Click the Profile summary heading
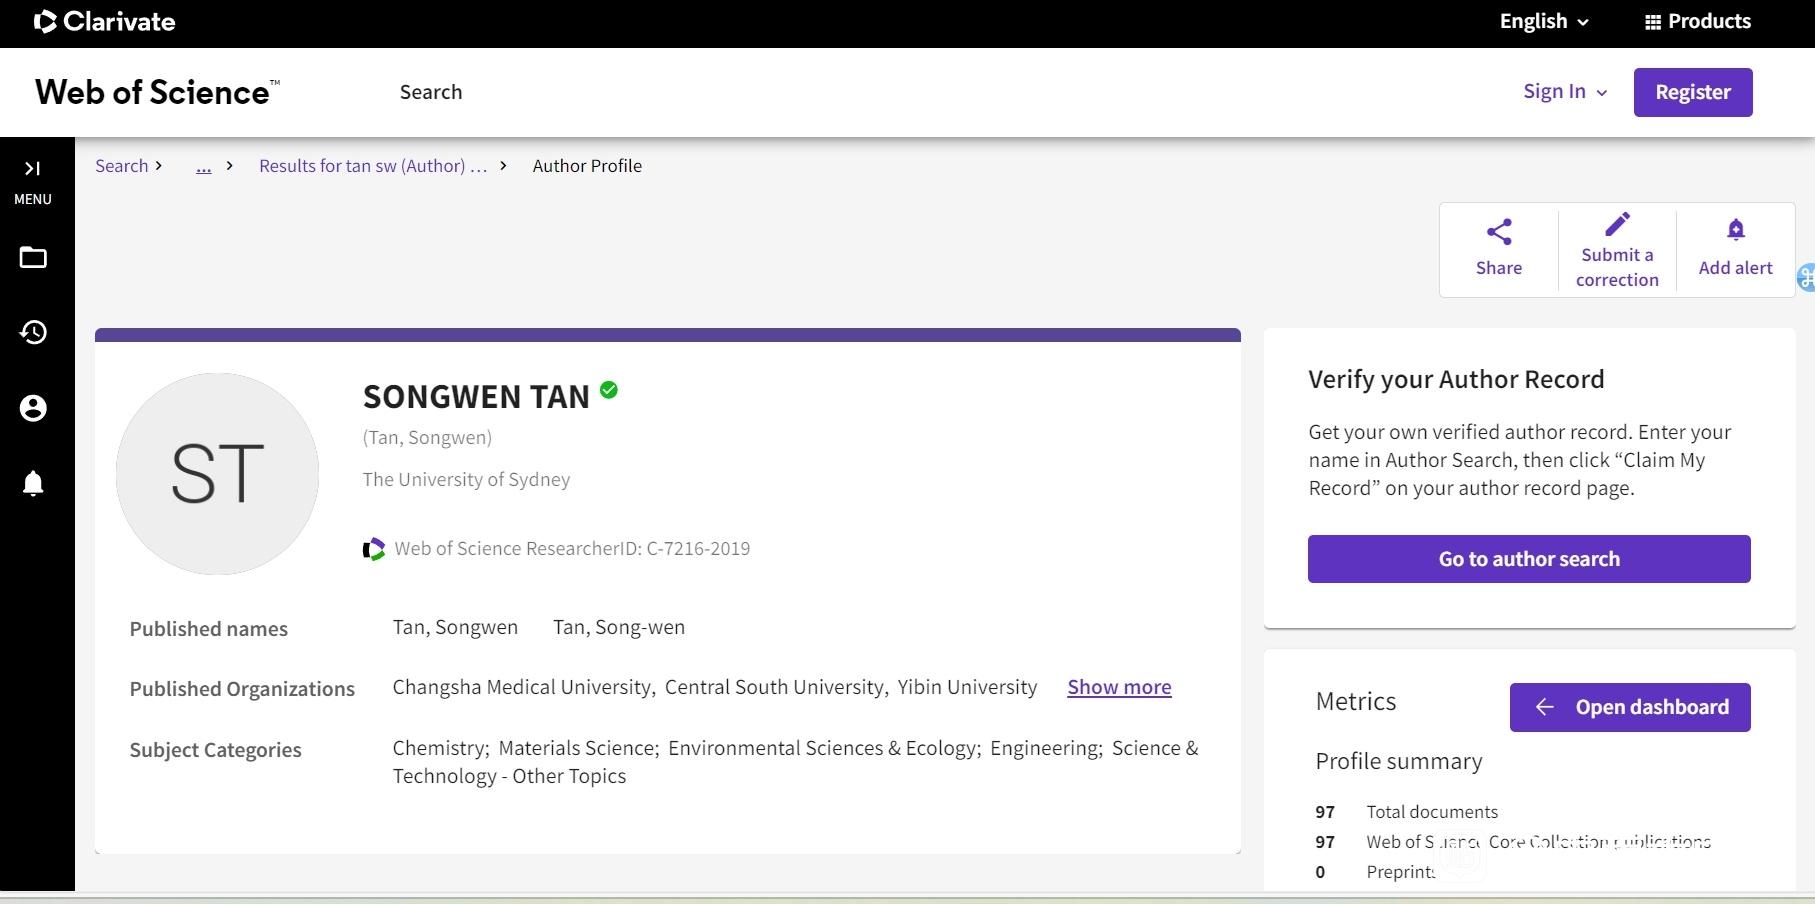The image size is (1815, 904). (1399, 761)
